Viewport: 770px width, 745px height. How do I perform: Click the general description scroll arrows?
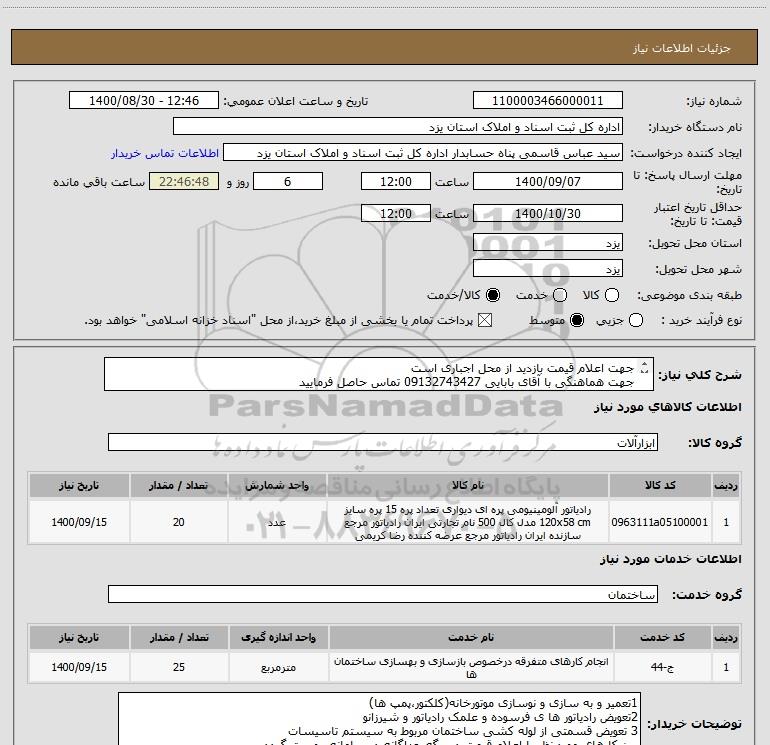click(x=645, y=367)
